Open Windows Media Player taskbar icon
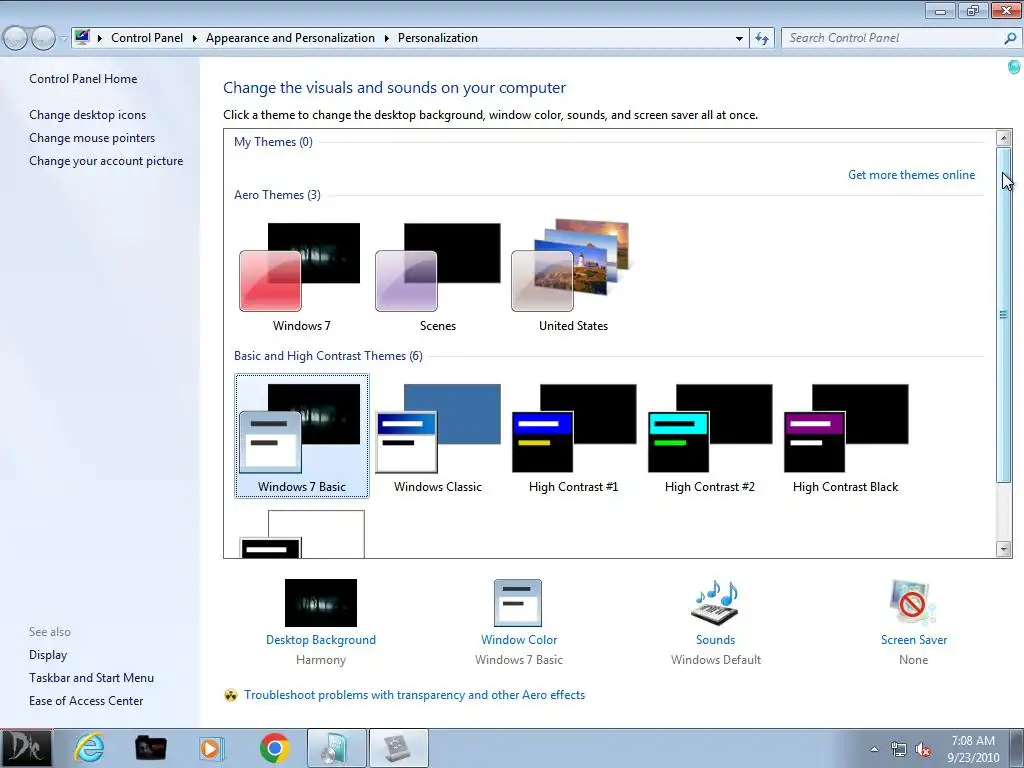The height and width of the screenshot is (768, 1024). pyautogui.click(x=210, y=748)
